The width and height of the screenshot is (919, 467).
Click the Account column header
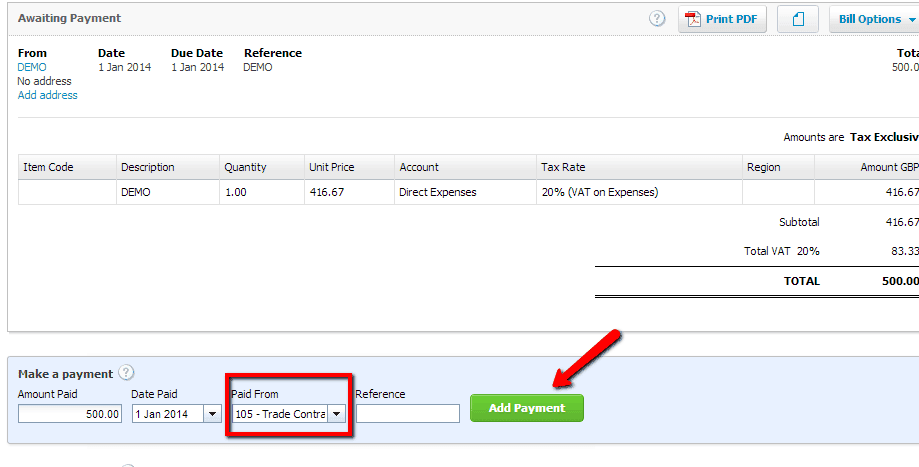click(x=465, y=167)
